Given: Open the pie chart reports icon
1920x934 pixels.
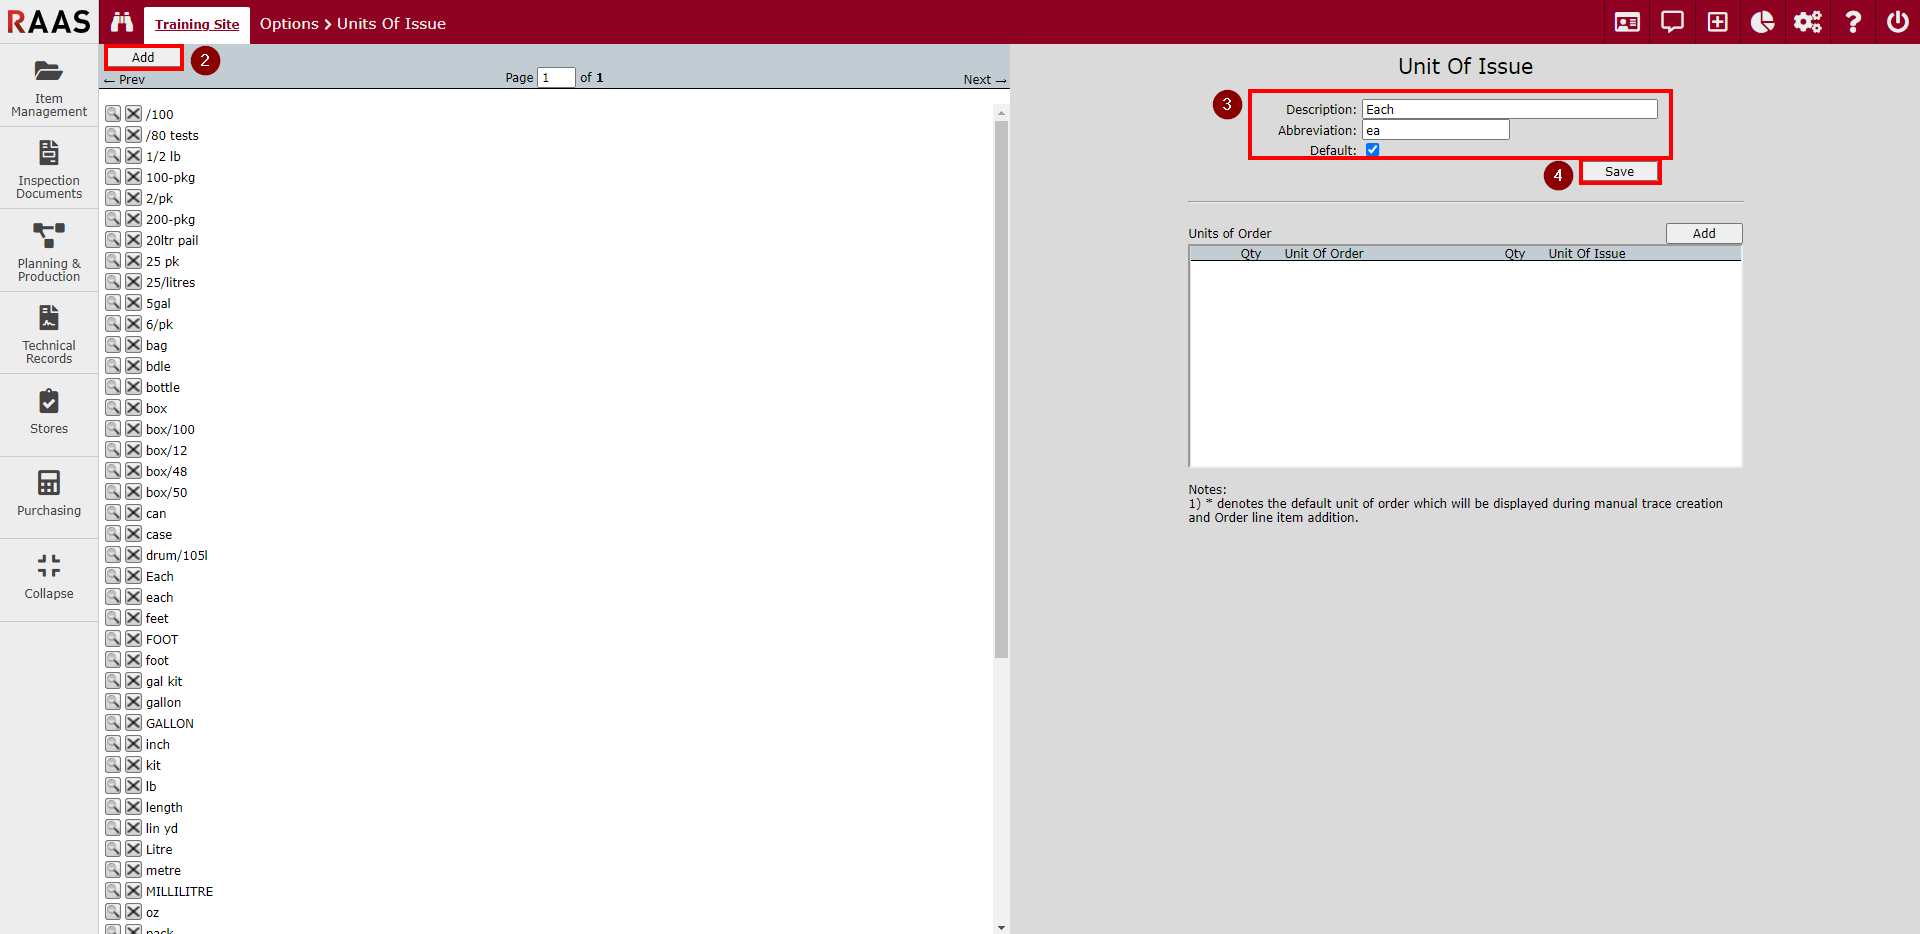Looking at the screenshot, I should click(1762, 22).
